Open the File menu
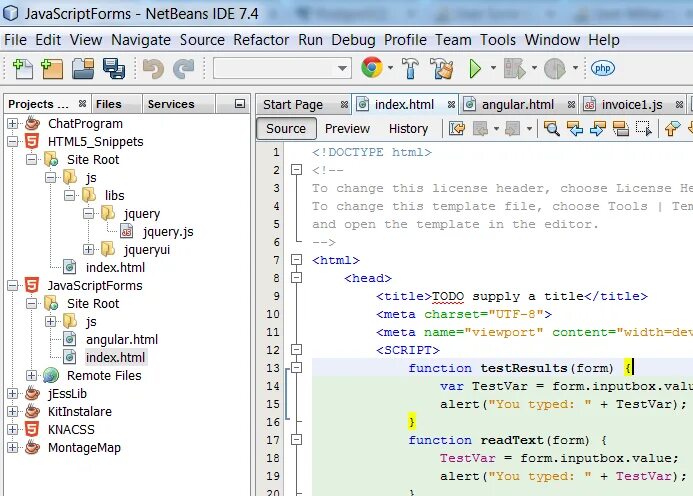The height and width of the screenshot is (496, 693). 15,40
